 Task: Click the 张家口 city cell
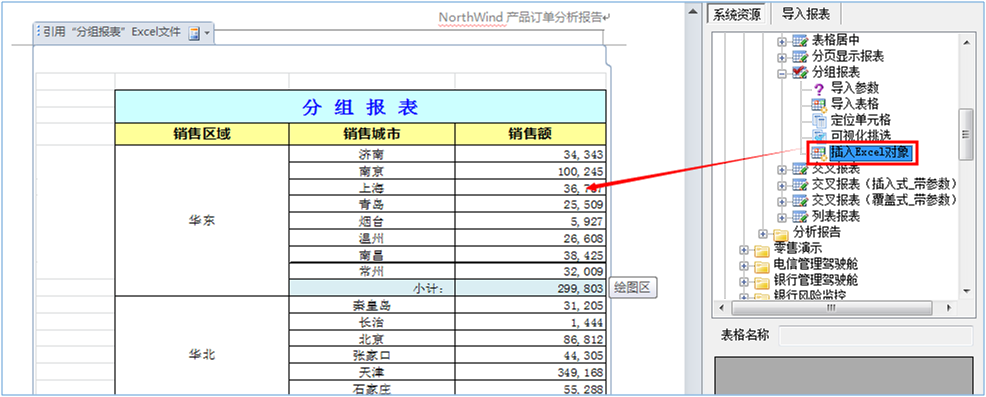(372, 355)
